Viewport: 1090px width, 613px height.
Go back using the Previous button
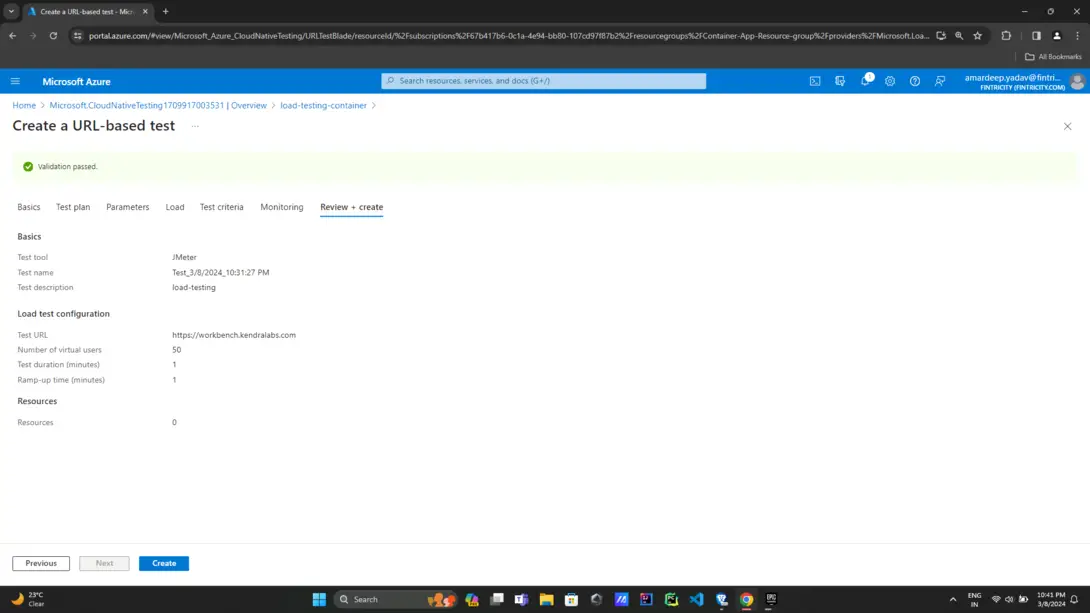(40, 563)
